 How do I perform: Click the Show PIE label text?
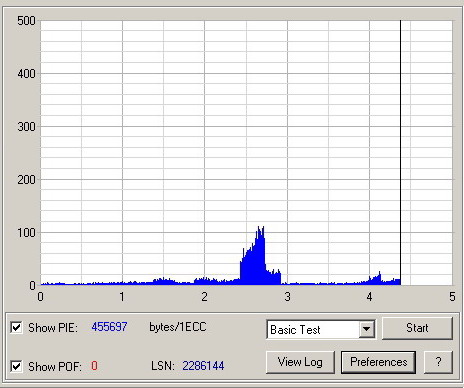tap(53, 328)
